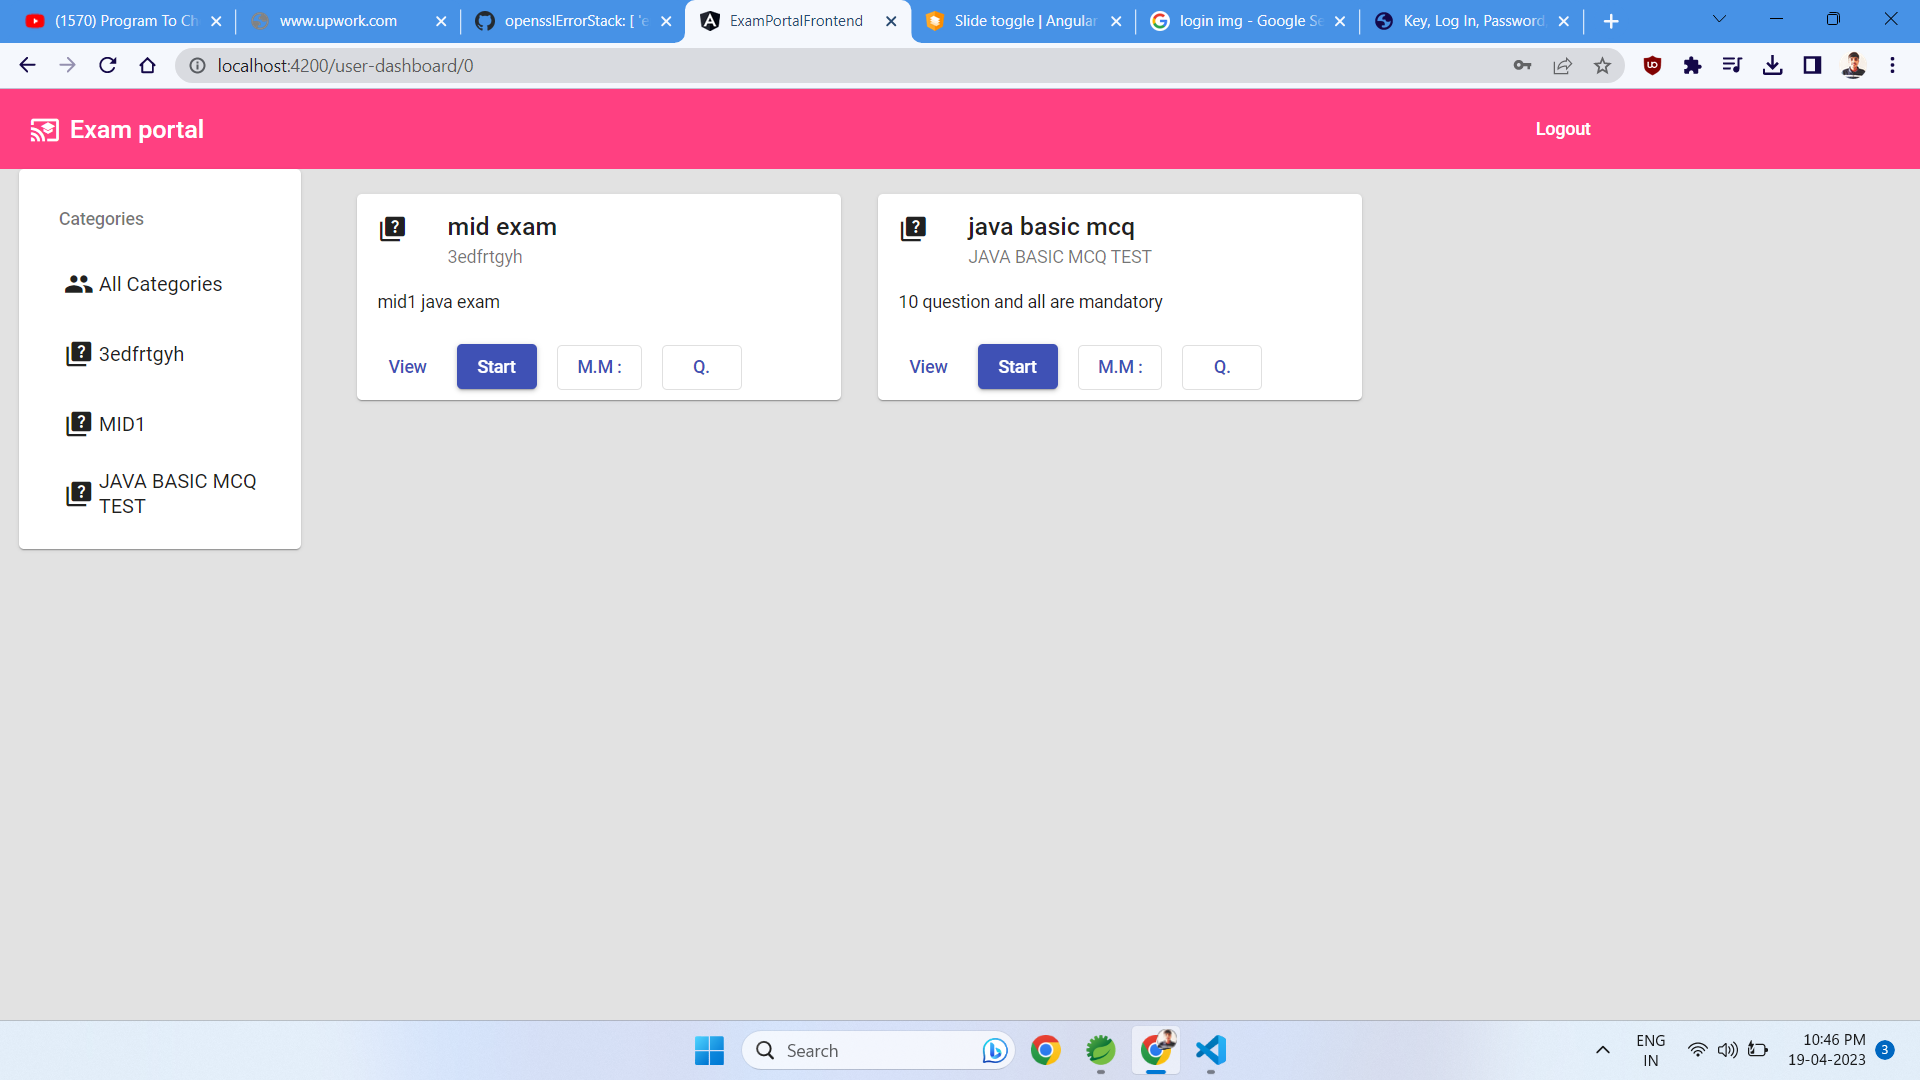The image size is (1920, 1080).
Task: Click the bookmark star in address bar
Action: click(1603, 65)
